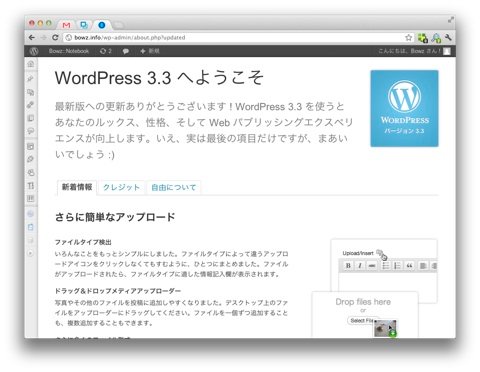The image size is (480, 372).
Task: Click the Italic I button in illustration
Action: point(360,266)
